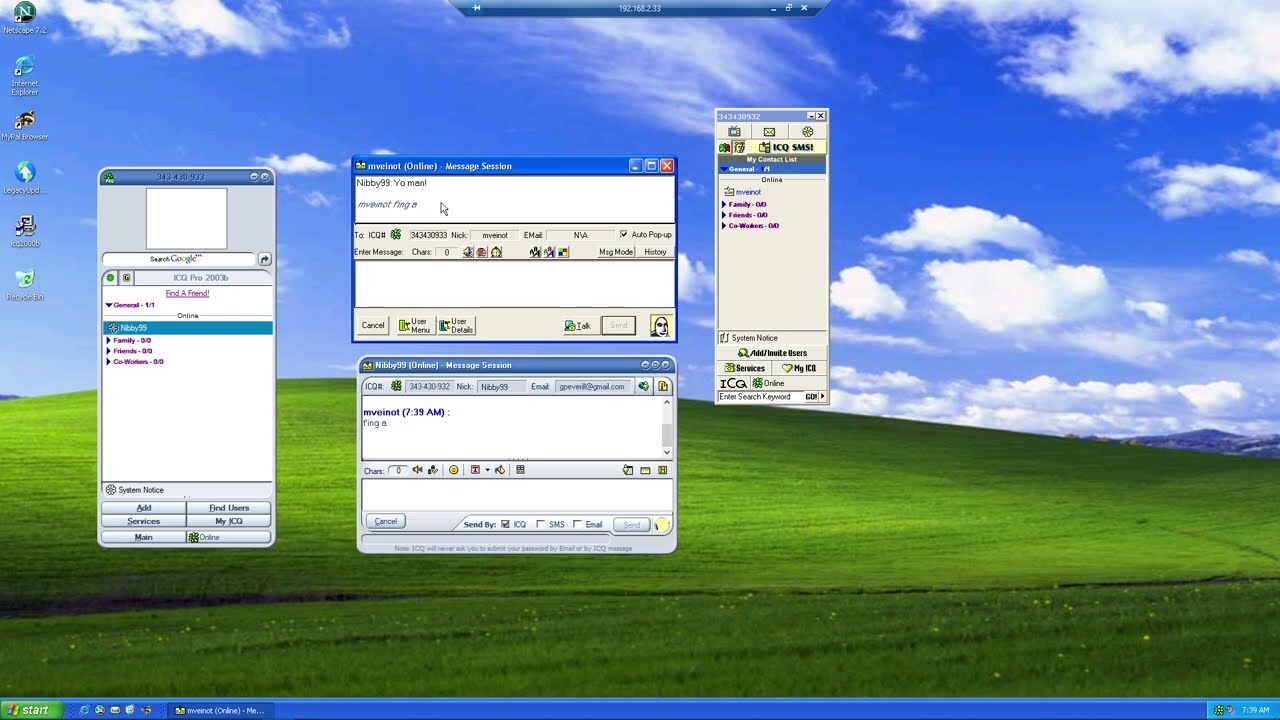The image size is (1280, 720).
Task: Click the Add button in ICQ Pro
Action: 144,508
